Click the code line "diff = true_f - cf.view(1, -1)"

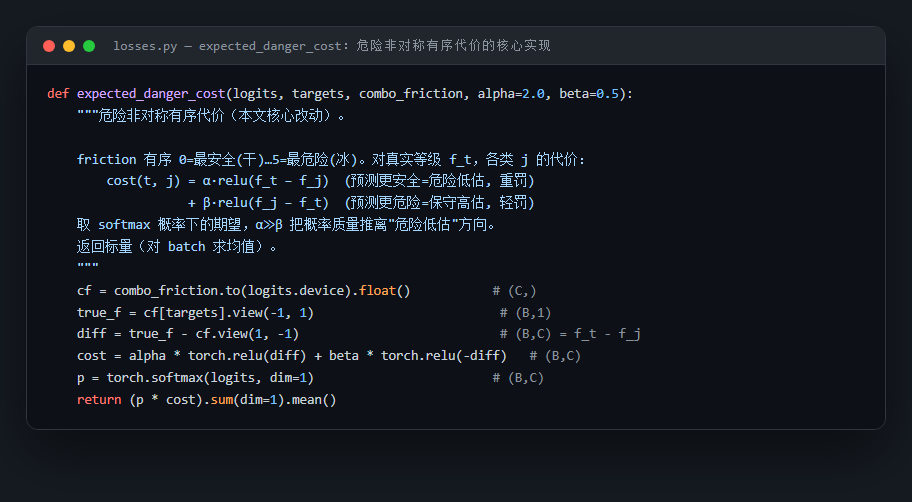(188, 334)
